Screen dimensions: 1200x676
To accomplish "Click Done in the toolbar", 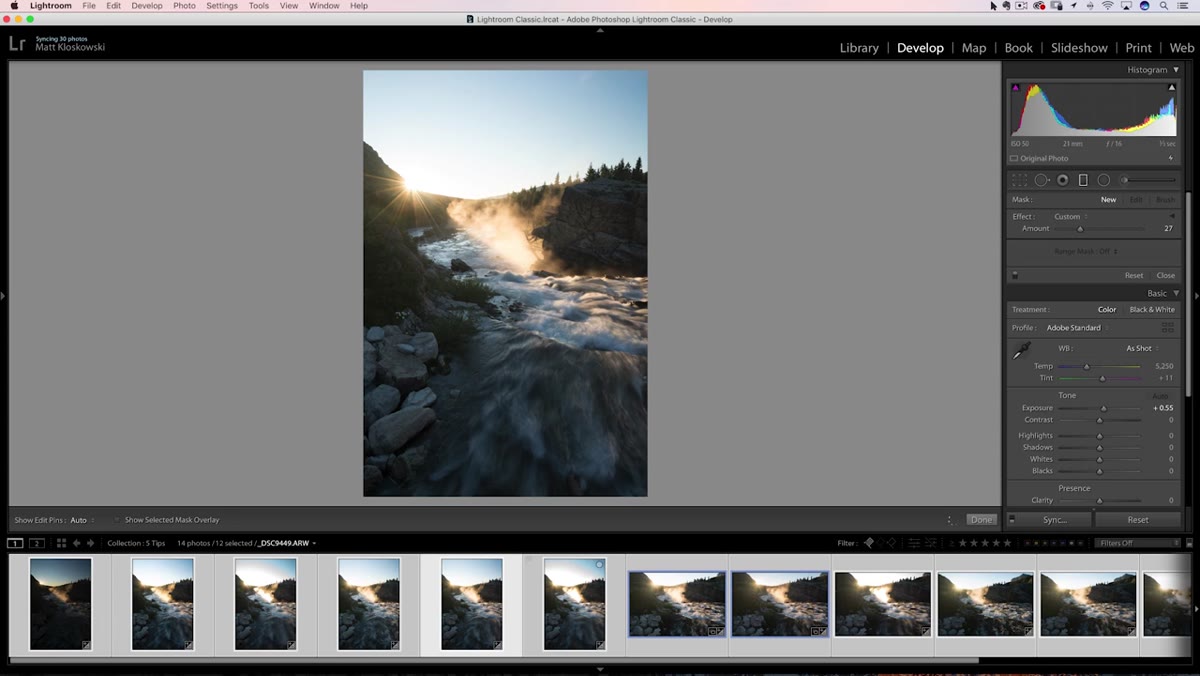I will point(982,520).
